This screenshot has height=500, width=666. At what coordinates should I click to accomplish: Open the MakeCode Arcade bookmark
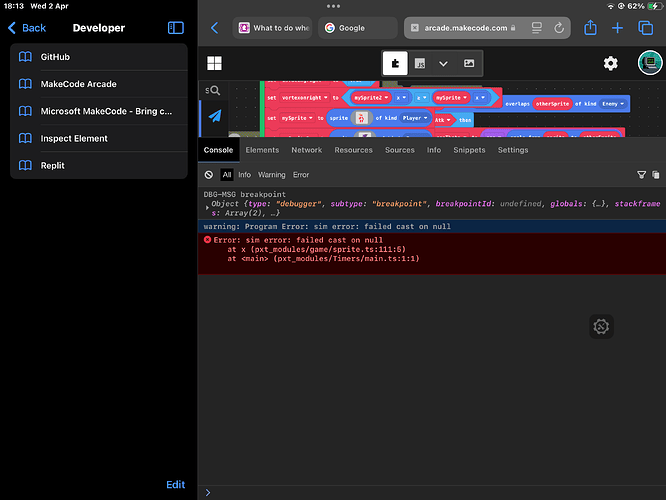(x=99, y=84)
